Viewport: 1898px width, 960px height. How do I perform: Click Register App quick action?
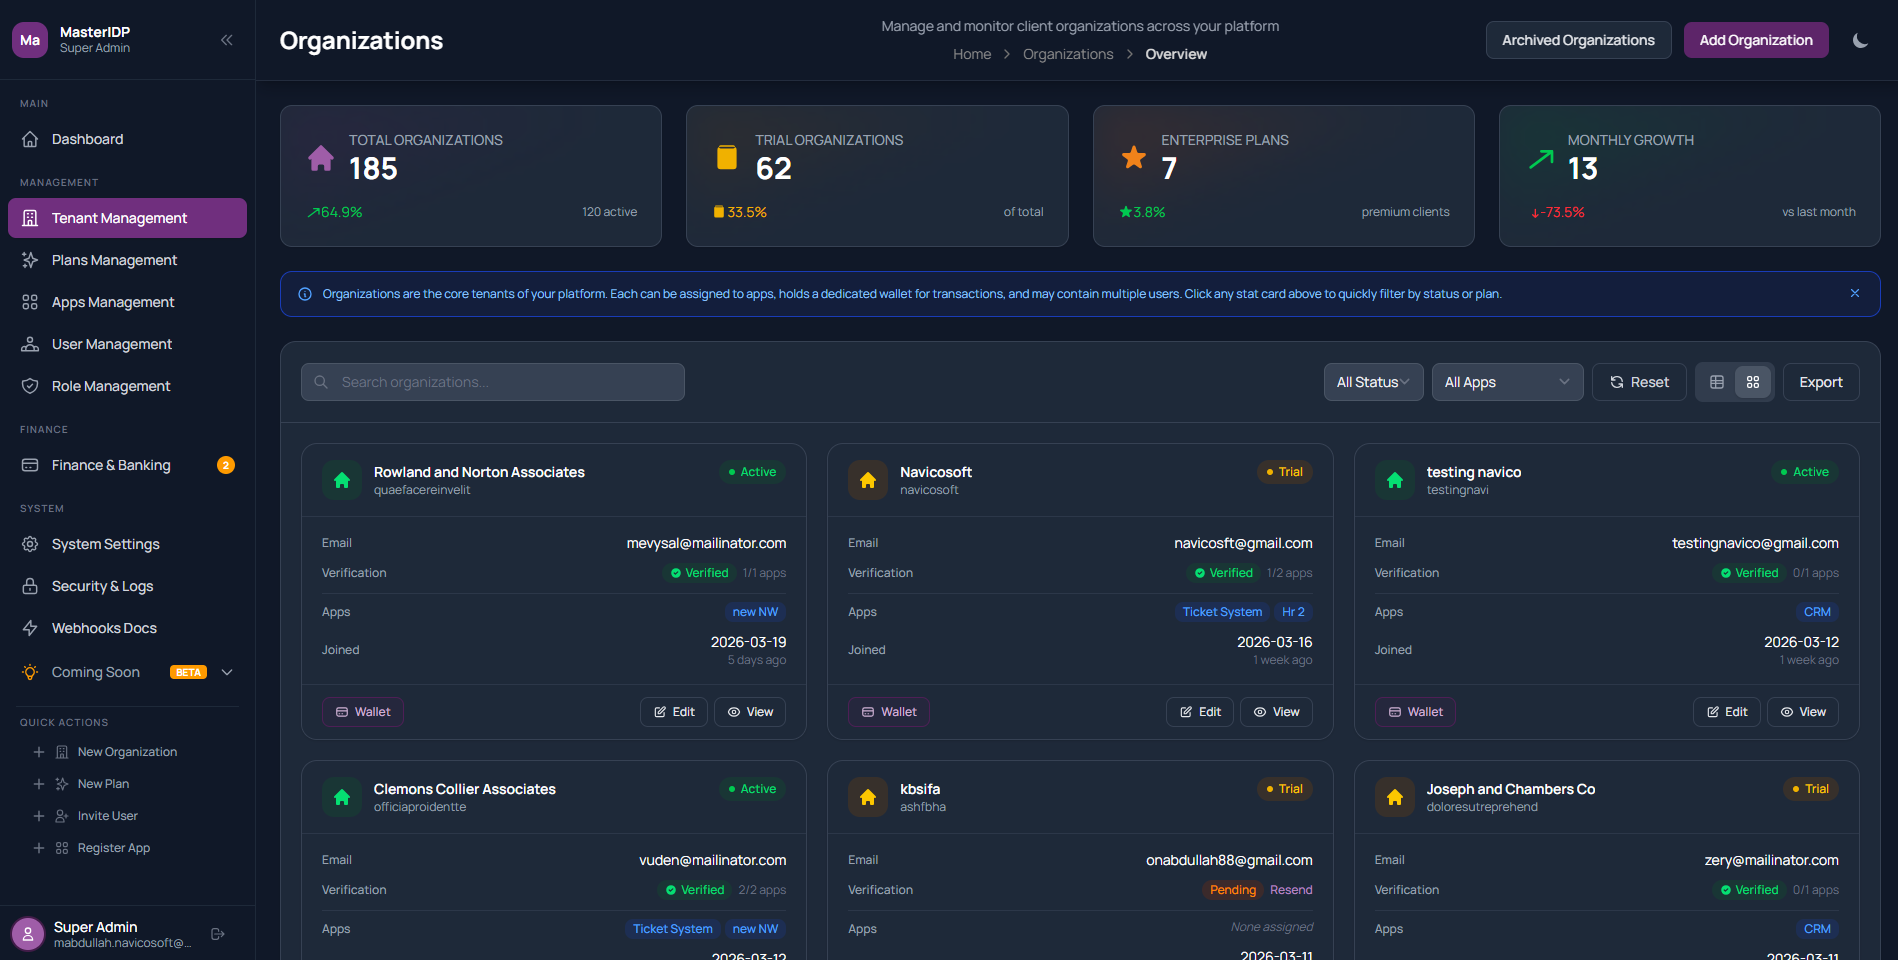coord(113,848)
